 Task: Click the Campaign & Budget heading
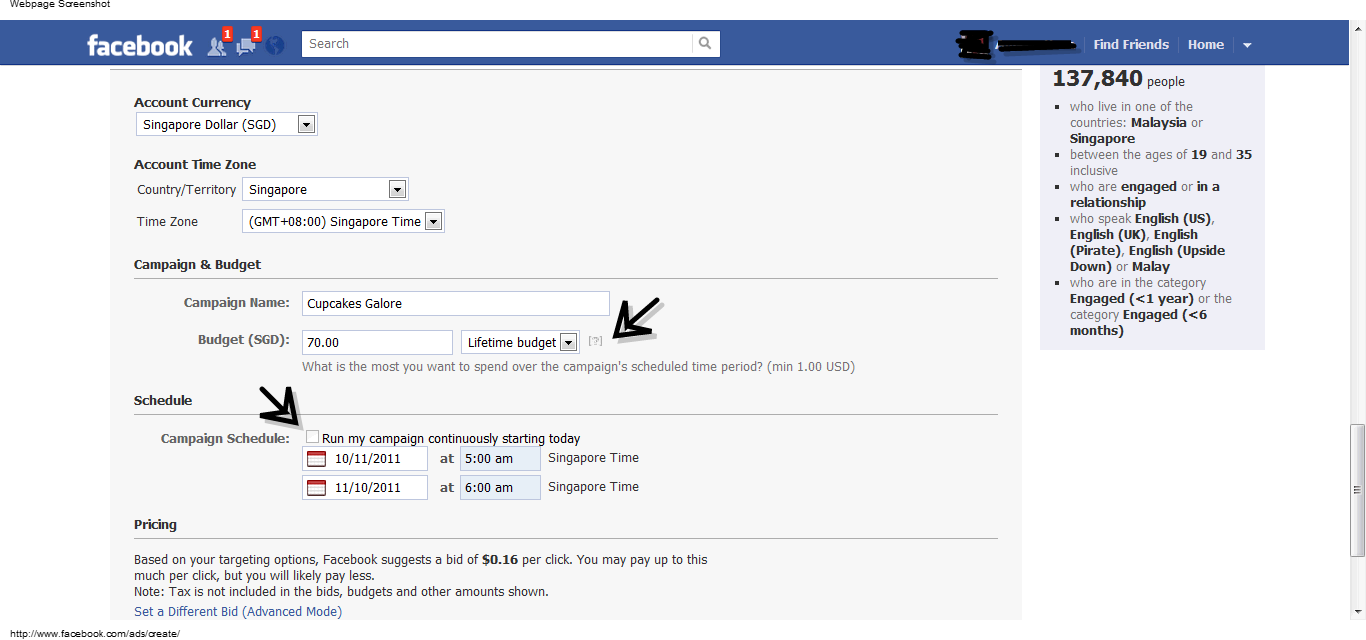point(197,265)
